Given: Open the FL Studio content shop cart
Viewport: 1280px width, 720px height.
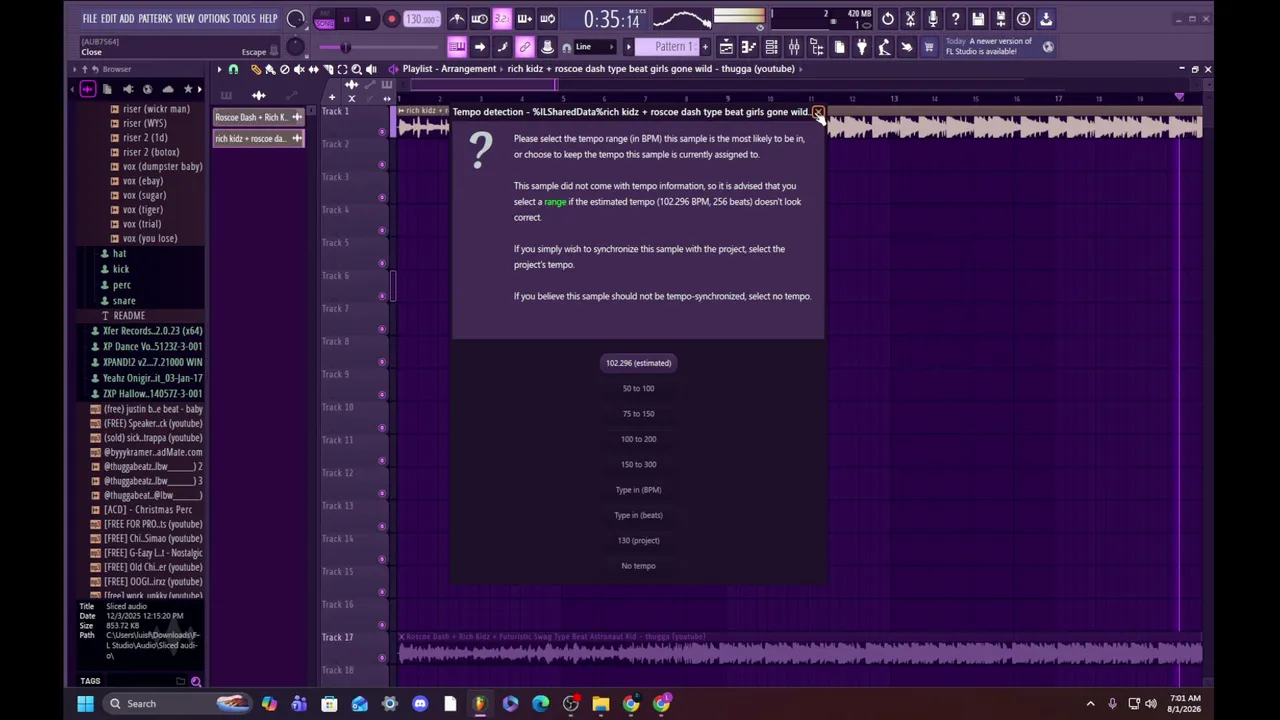Looking at the screenshot, I should tap(929, 47).
